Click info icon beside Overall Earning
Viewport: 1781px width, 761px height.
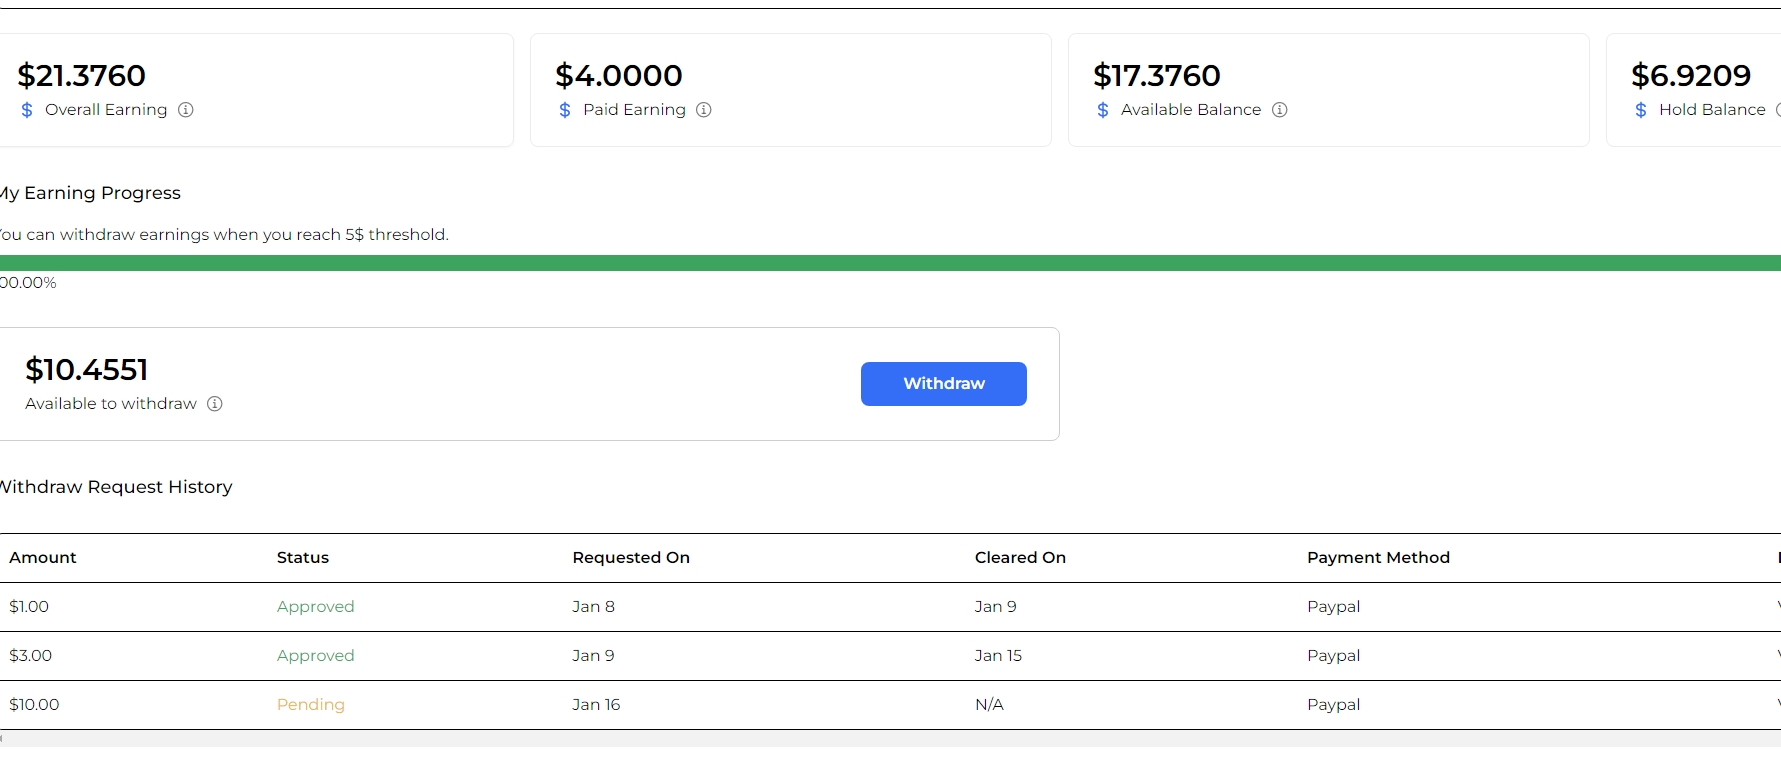[185, 110]
